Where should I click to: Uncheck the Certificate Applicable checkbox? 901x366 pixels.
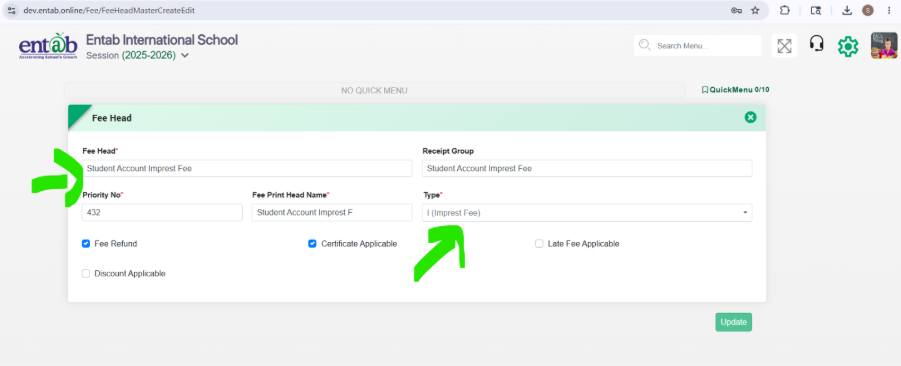click(313, 244)
